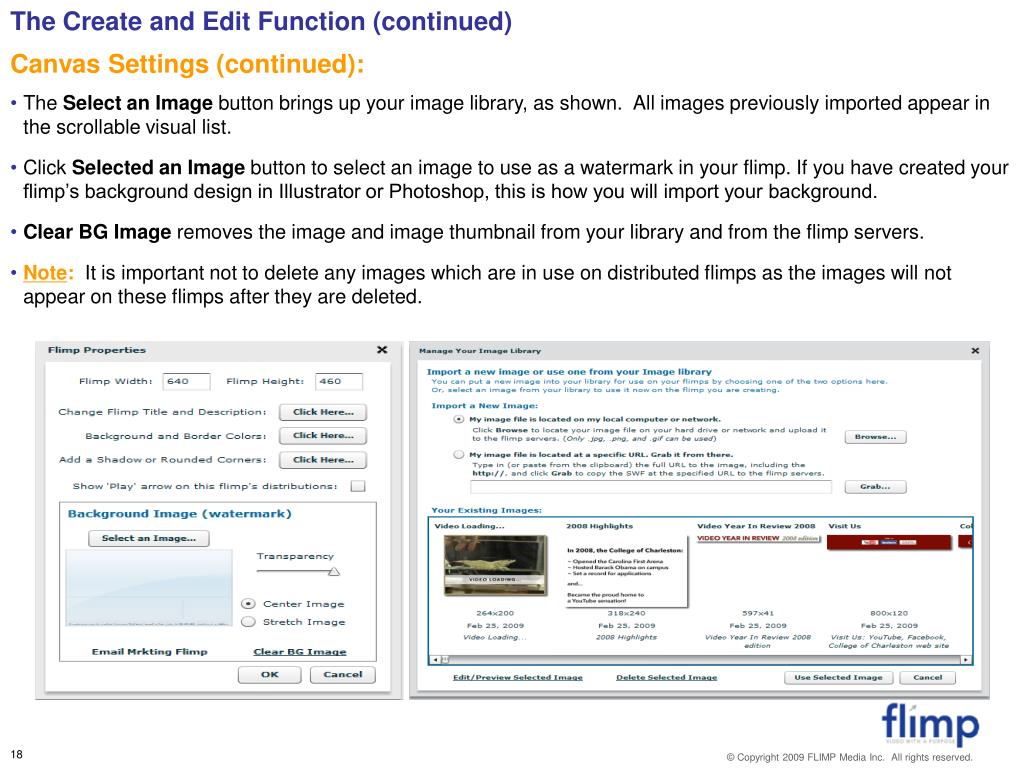Click Cancel in the Image Library dialog
The width and height of the screenshot is (1024, 768).
pyautogui.click(x=927, y=678)
